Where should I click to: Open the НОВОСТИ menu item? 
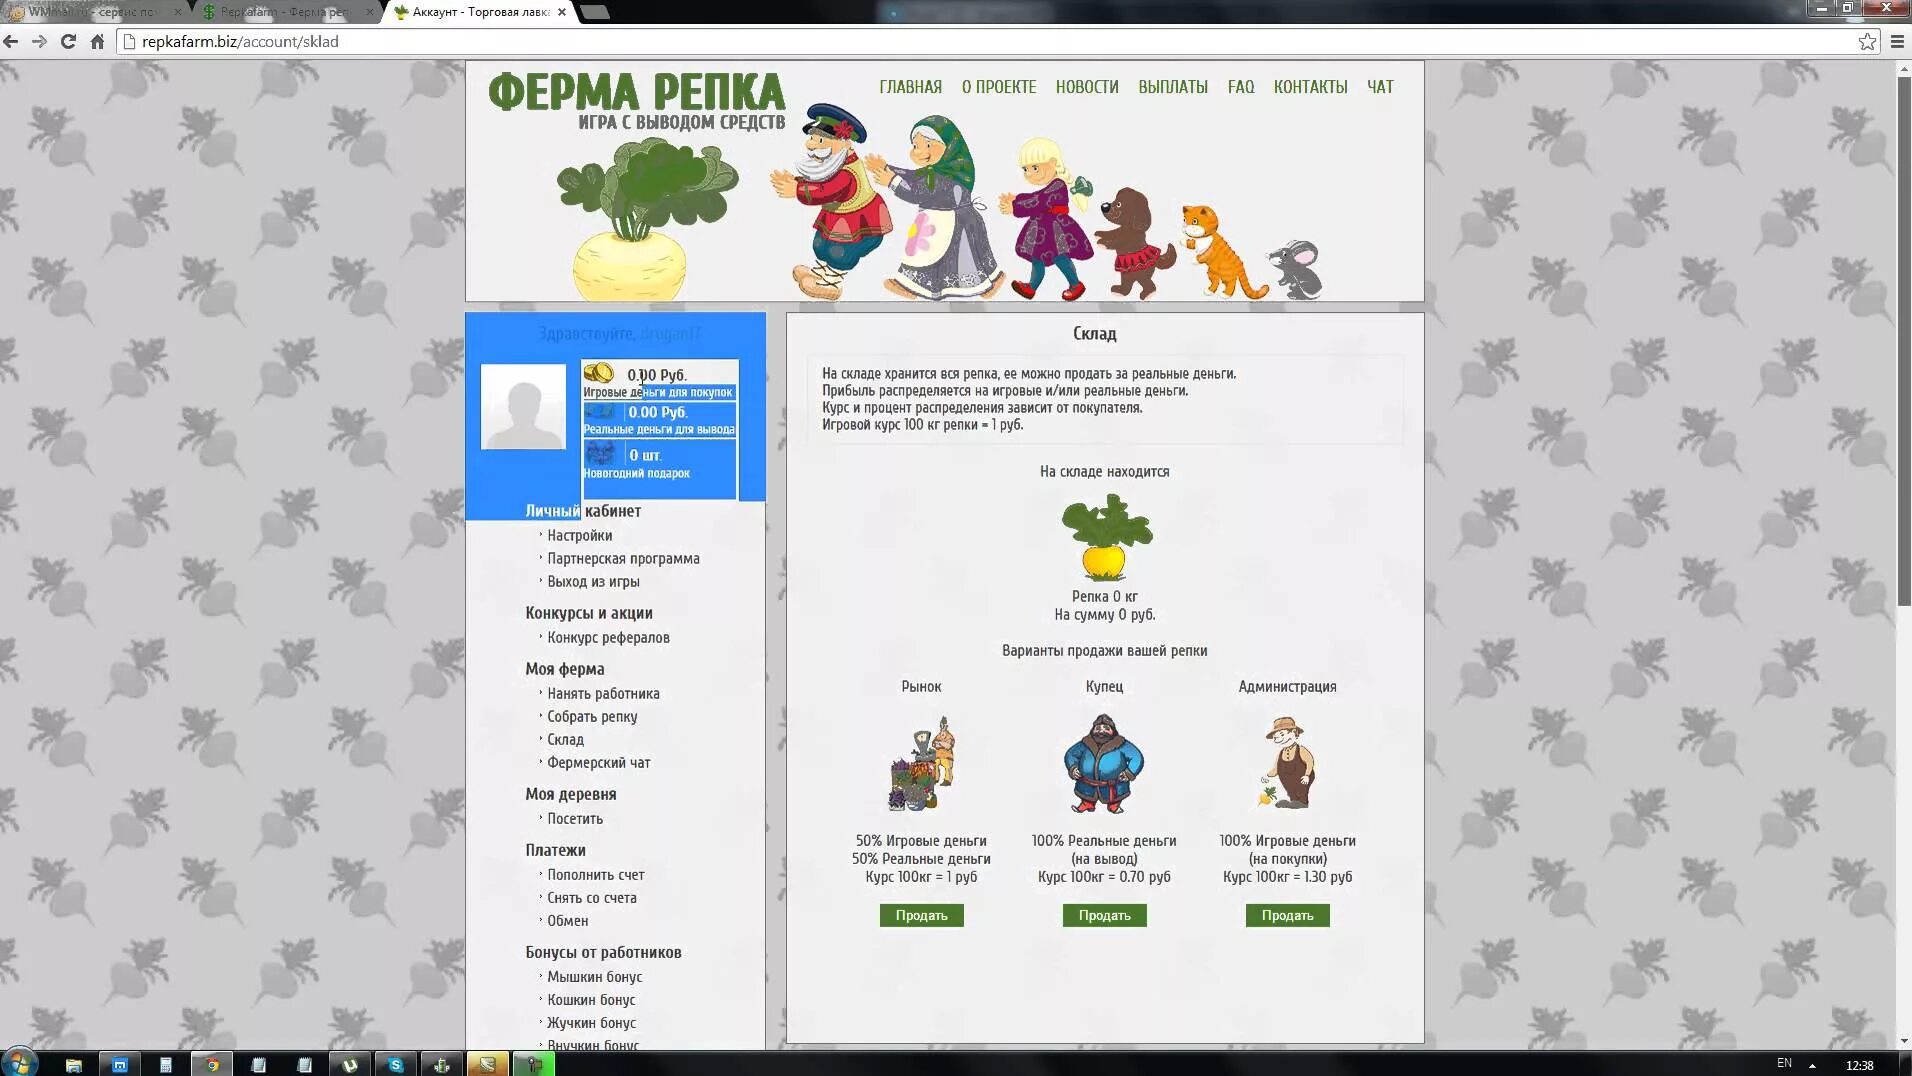1087,87
